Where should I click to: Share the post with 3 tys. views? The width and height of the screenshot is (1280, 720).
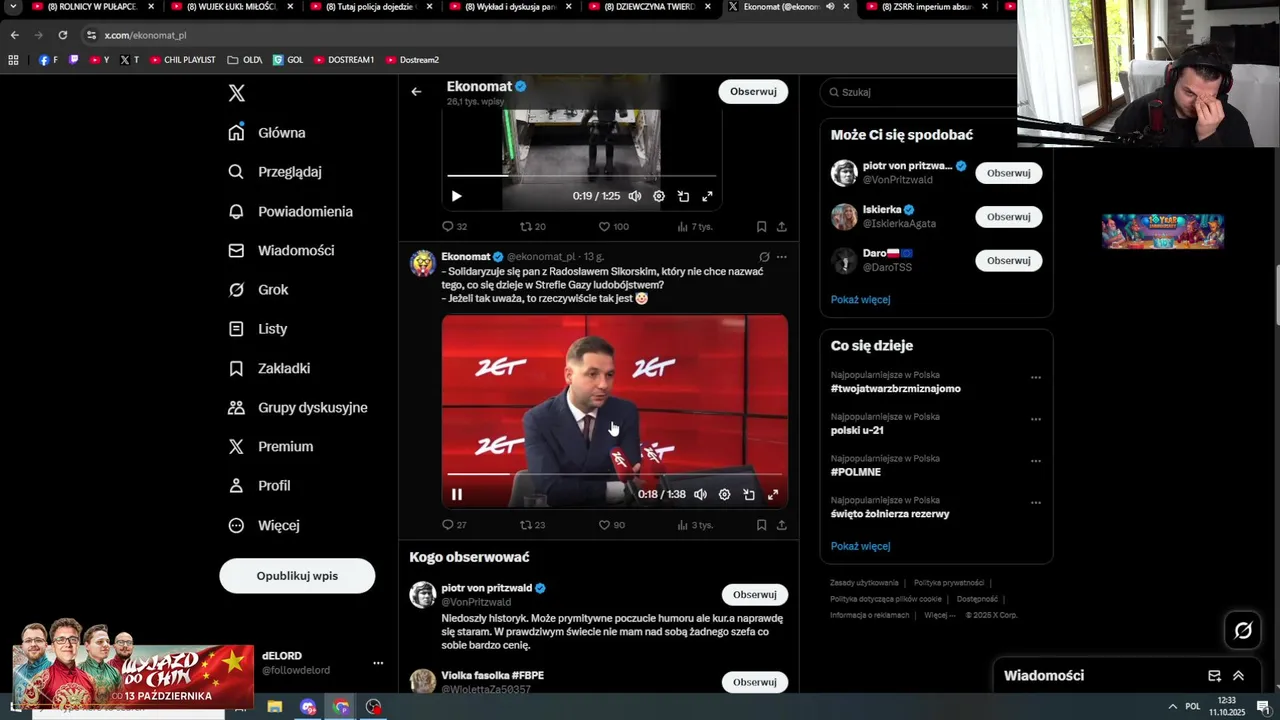click(x=782, y=525)
